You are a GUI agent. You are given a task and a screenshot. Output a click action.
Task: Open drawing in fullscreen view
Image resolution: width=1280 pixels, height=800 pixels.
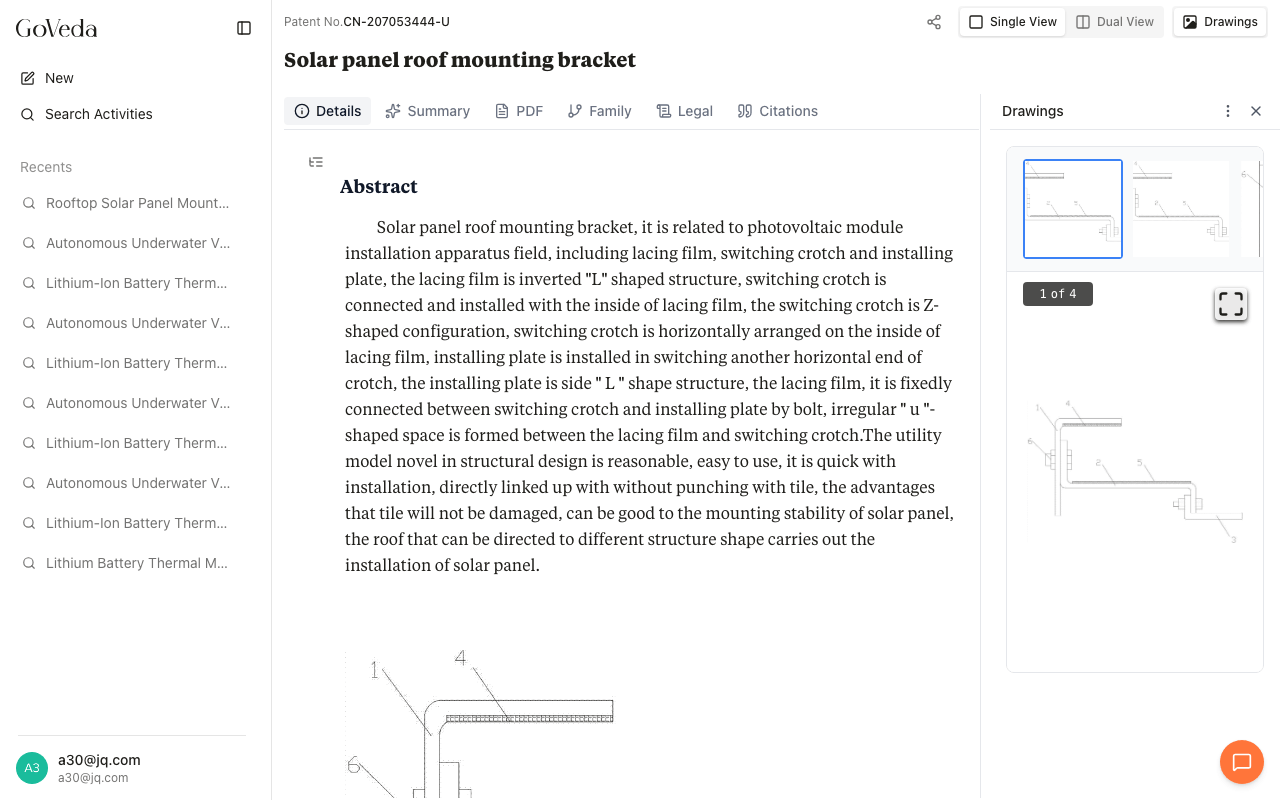click(1231, 304)
